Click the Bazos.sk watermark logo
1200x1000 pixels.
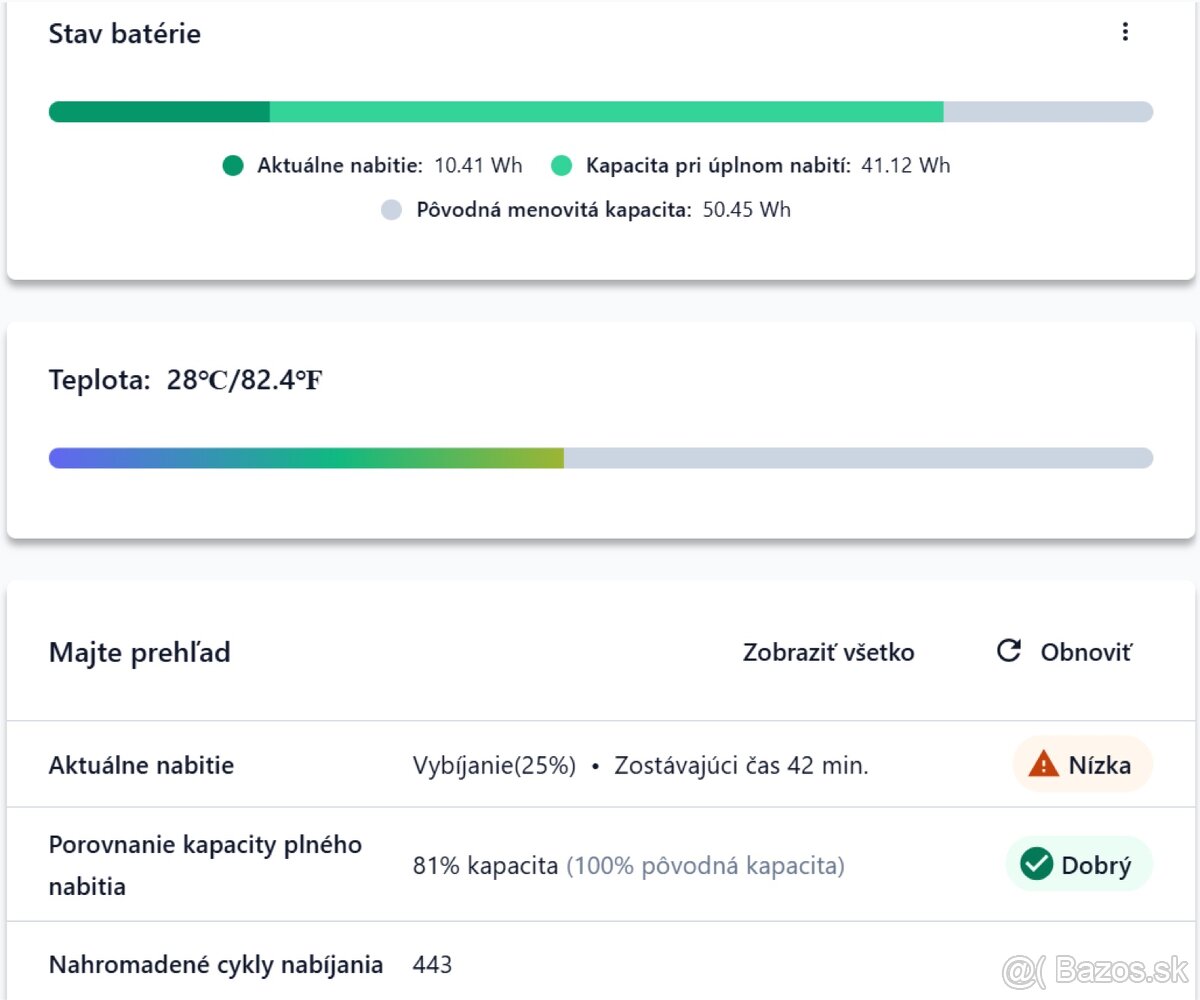(1095, 969)
